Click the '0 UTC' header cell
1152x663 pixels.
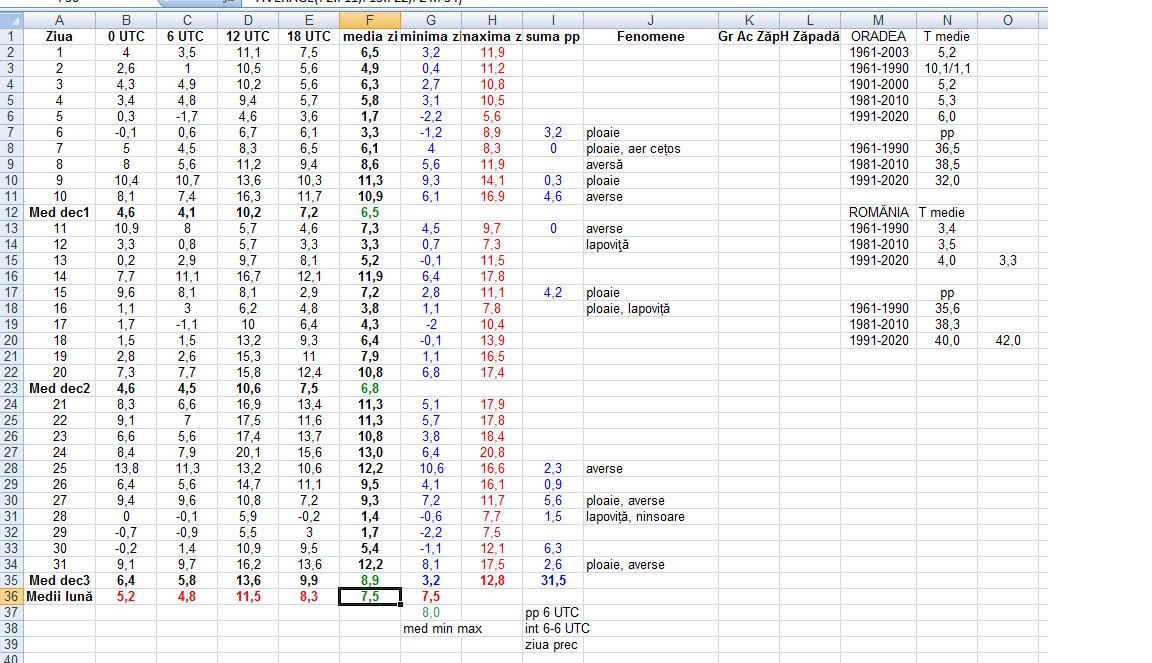(x=126, y=37)
